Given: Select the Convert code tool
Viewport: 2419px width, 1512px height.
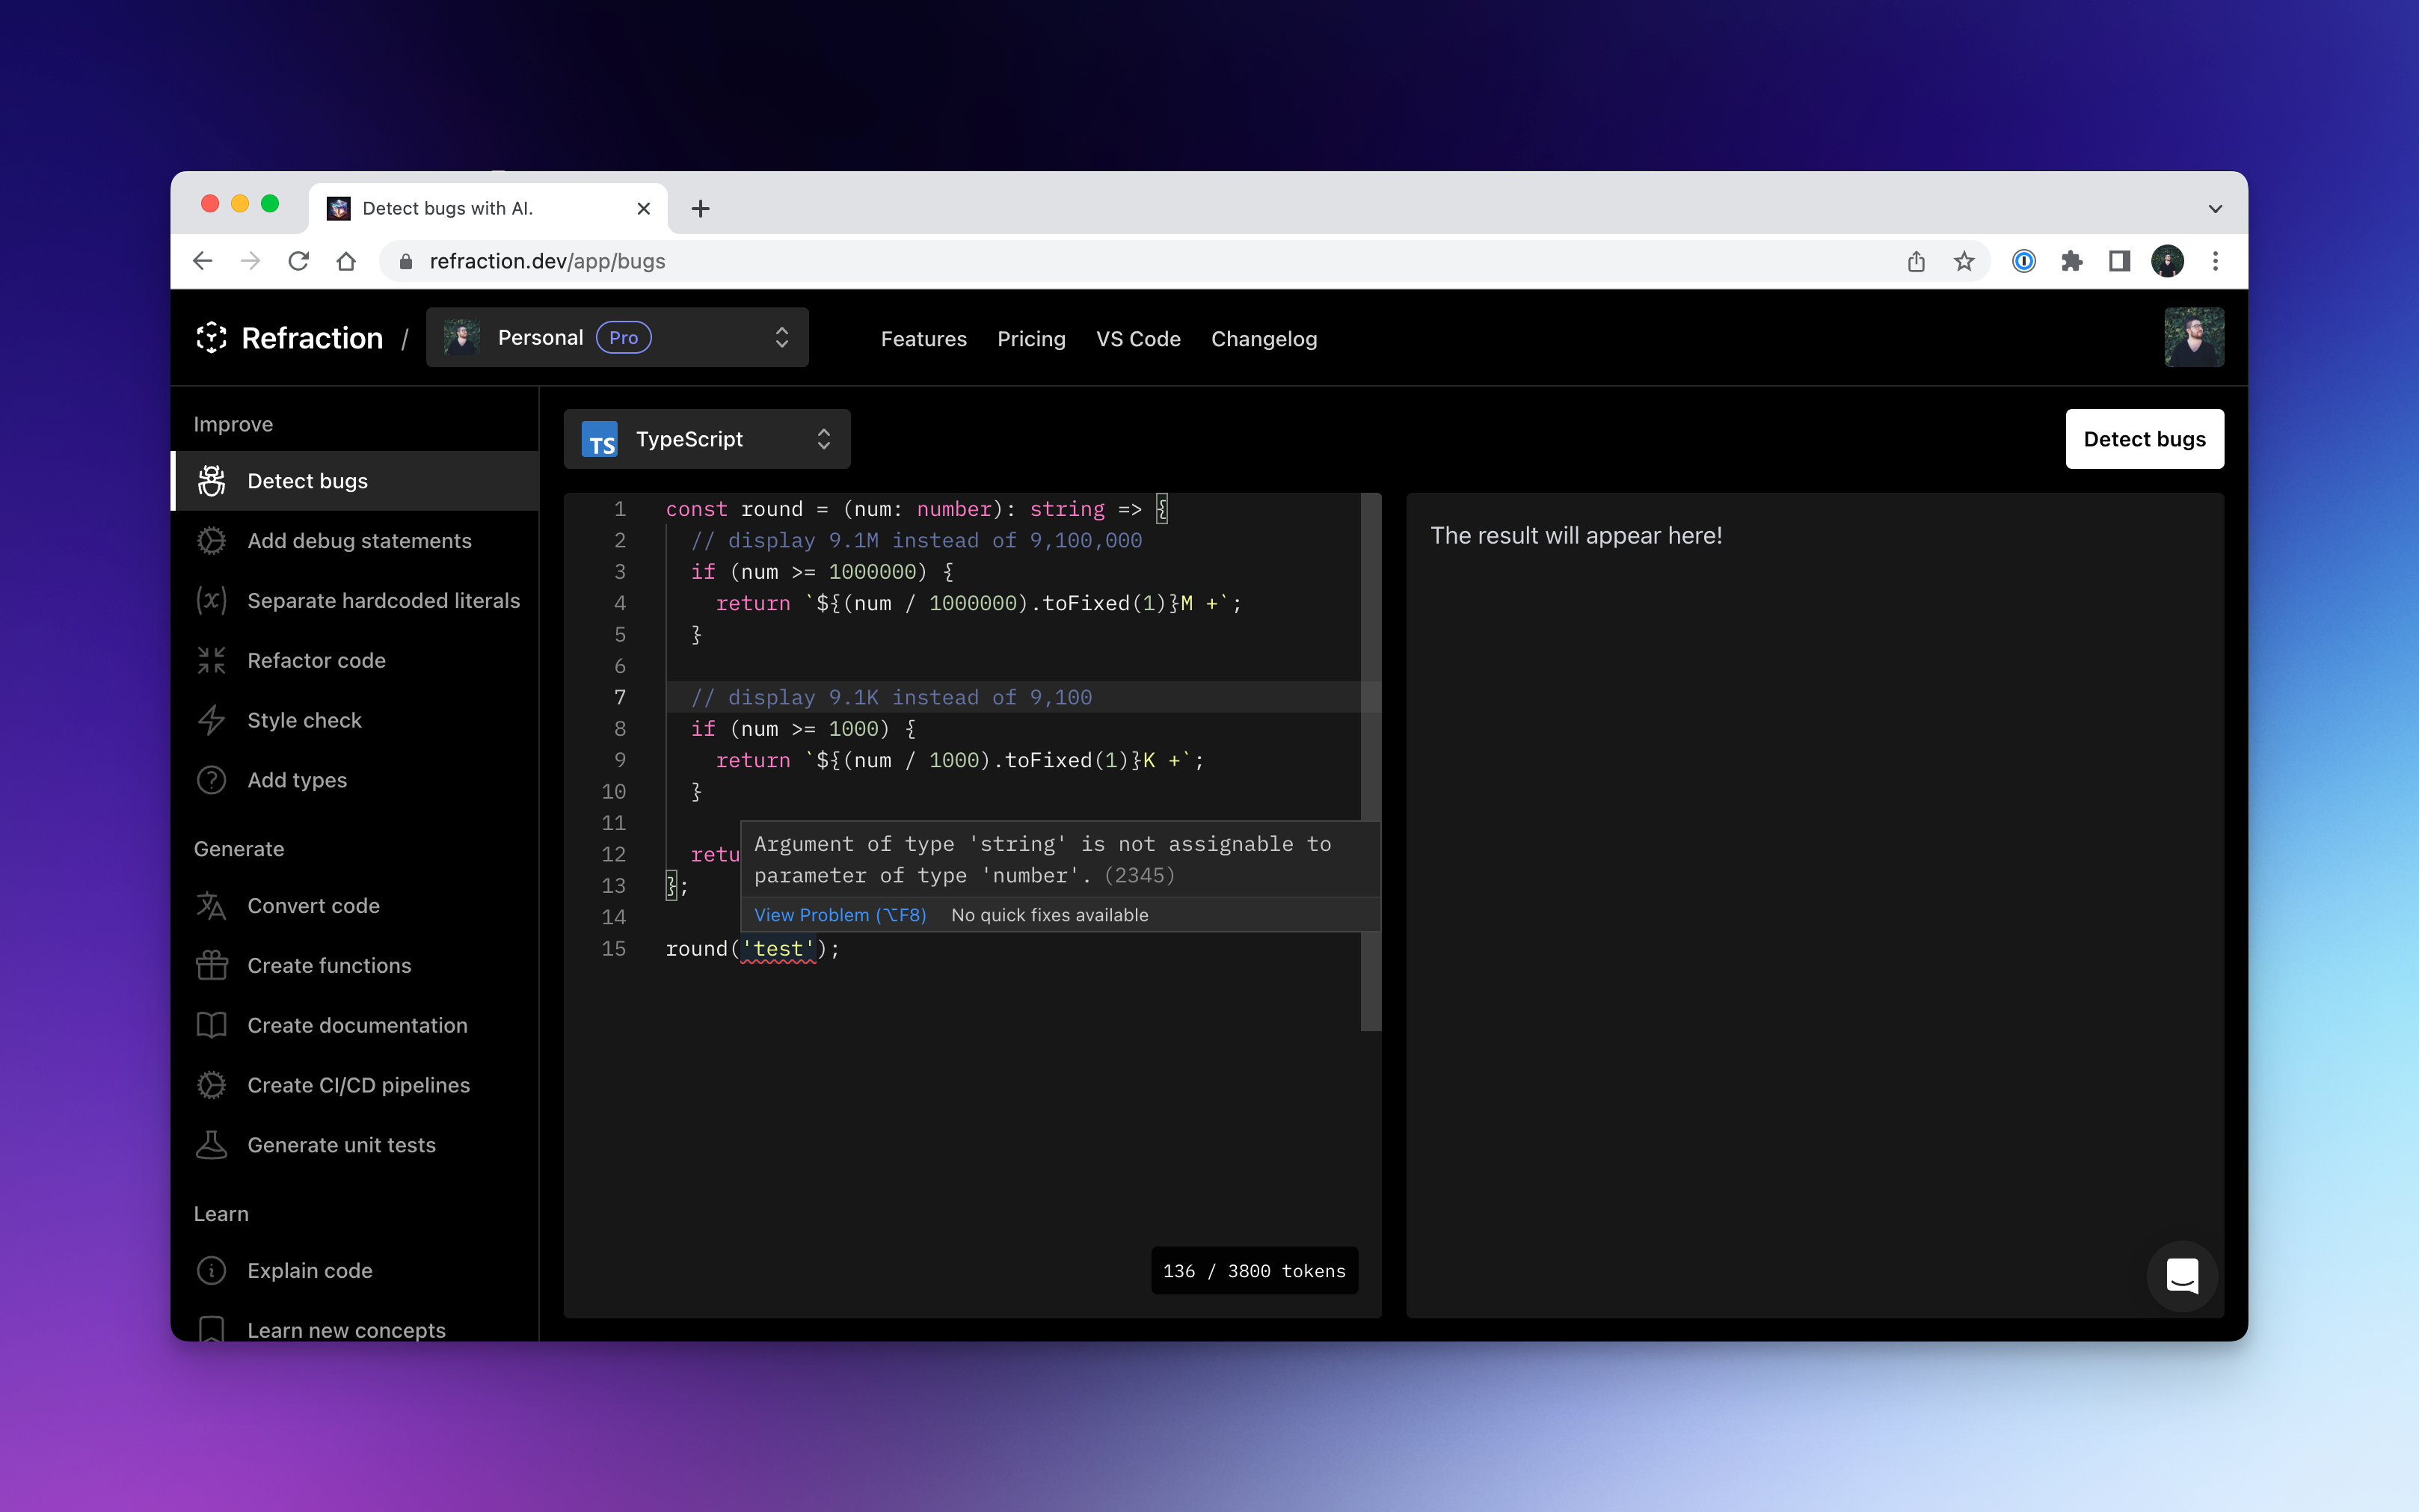Looking at the screenshot, I should pos(315,905).
